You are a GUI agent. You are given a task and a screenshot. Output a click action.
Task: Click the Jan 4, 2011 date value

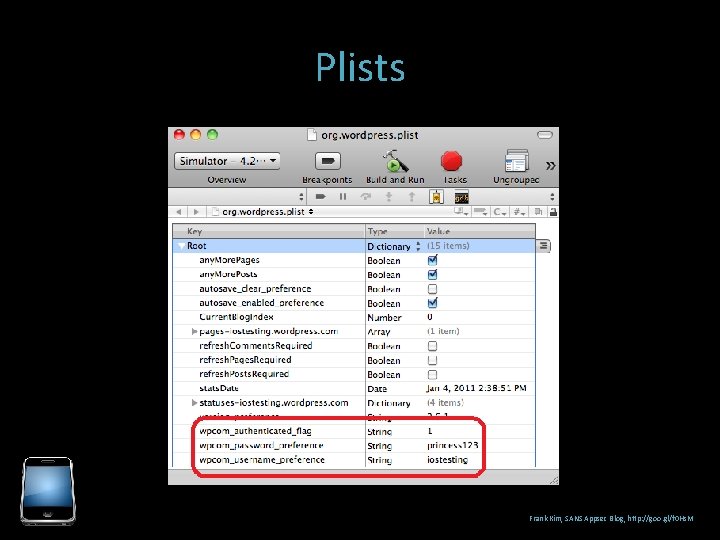point(476,388)
